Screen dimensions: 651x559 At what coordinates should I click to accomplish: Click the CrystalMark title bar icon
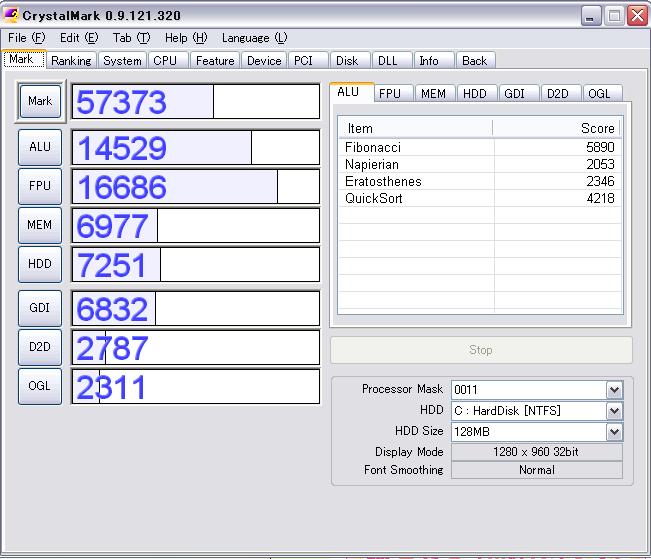coord(11,15)
